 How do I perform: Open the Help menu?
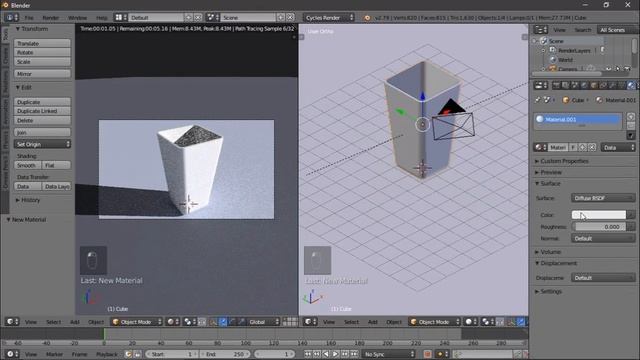coord(101,18)
